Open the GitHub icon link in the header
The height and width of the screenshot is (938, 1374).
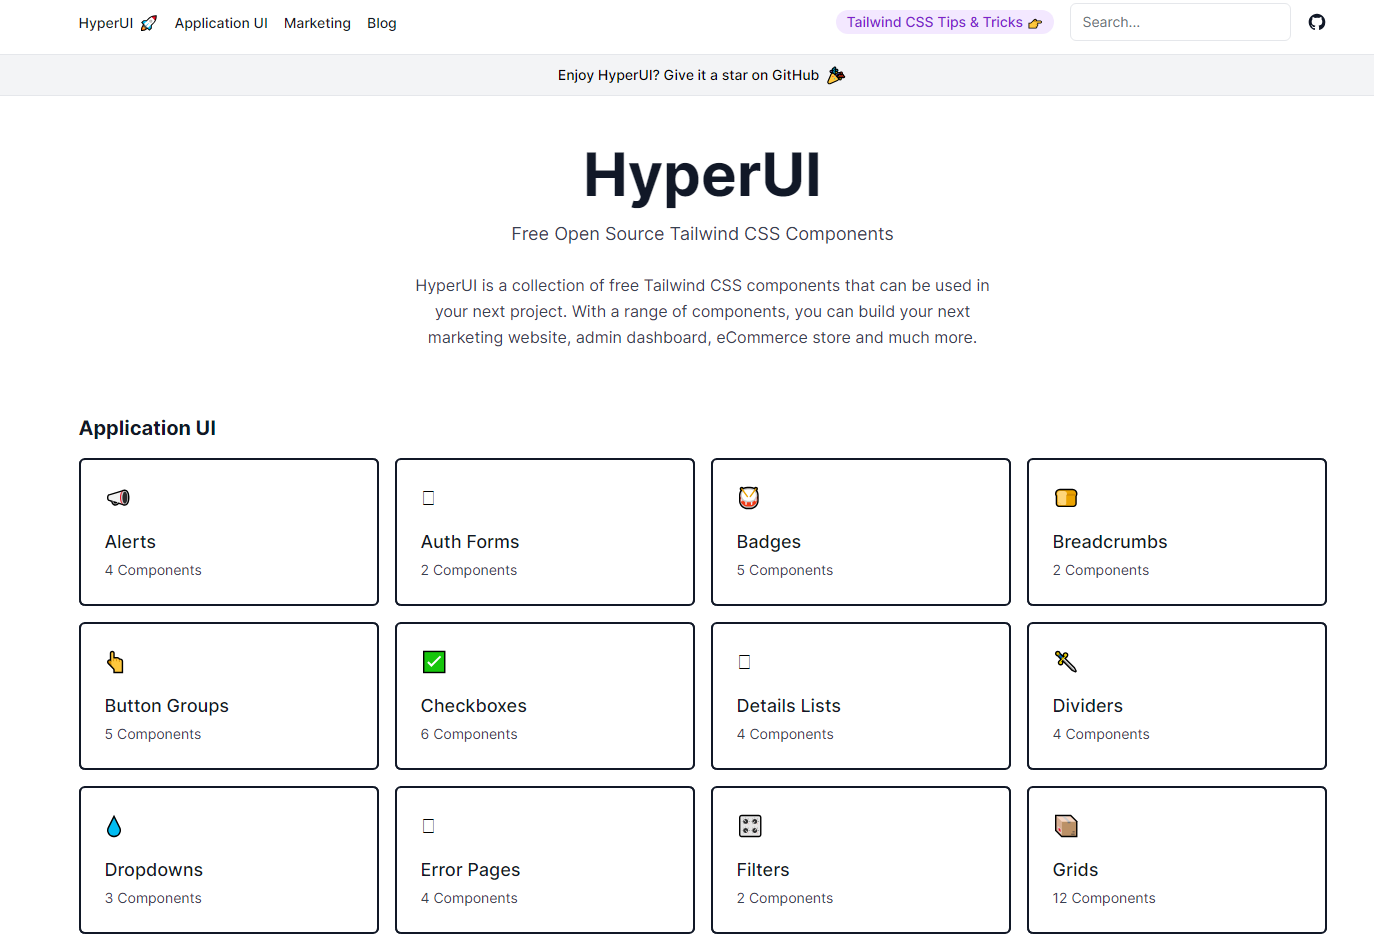click(x=1316, y=22)
